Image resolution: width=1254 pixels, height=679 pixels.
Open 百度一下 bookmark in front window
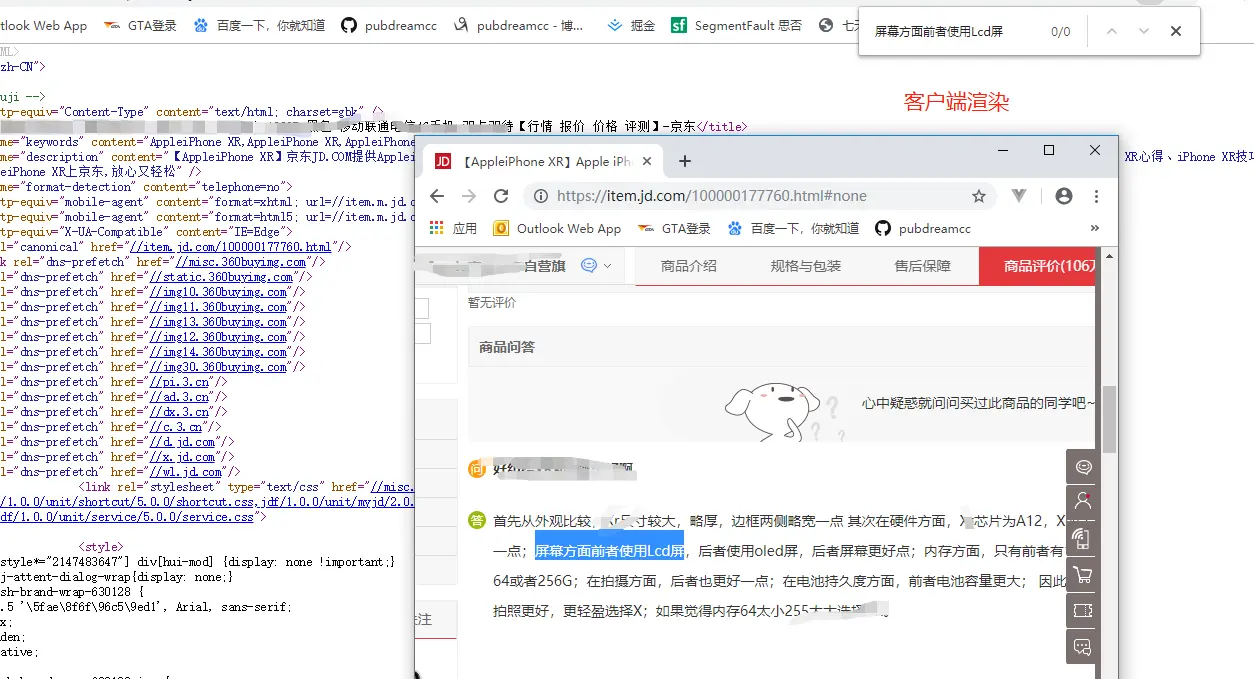click(x=793, y=228)
